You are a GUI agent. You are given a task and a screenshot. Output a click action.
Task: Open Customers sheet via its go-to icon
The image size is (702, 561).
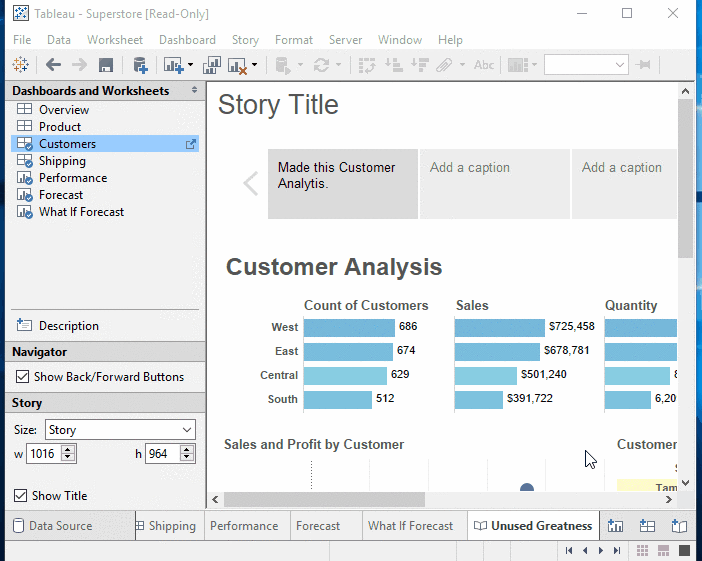pyautogui.click(x=191, y=144)
